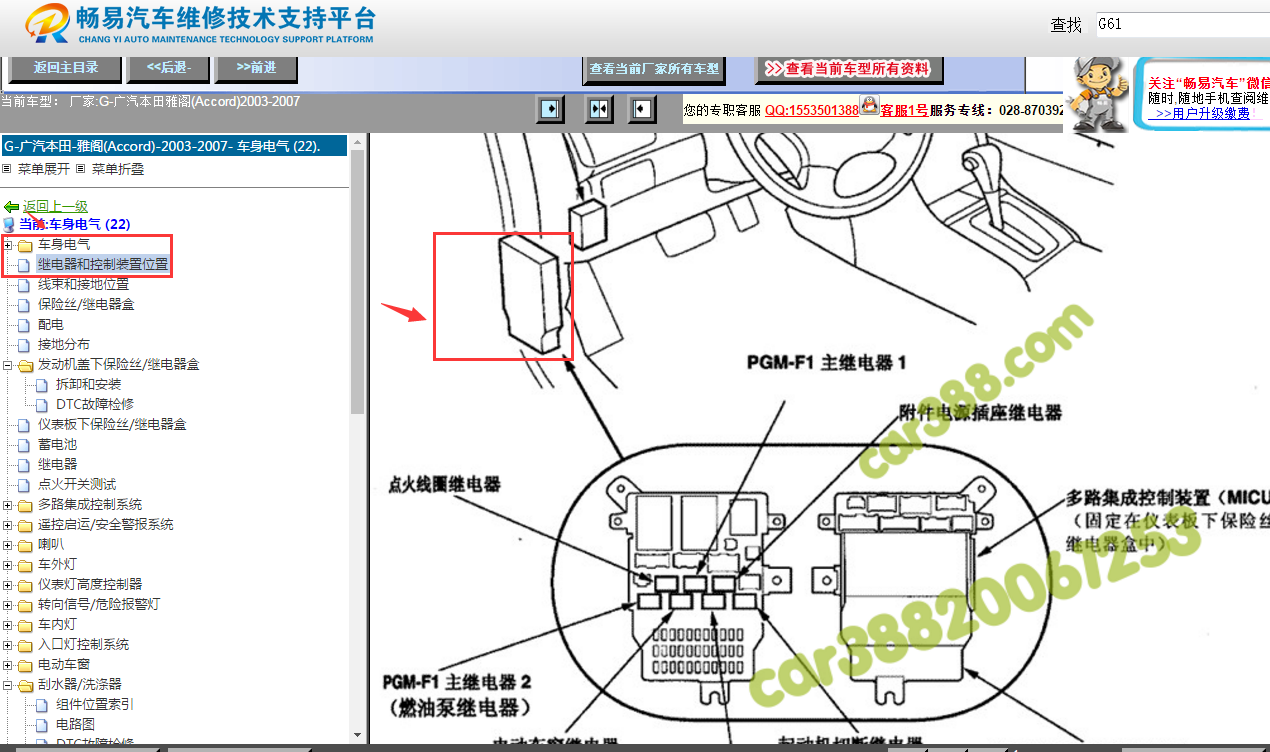Expand the 转向信号/危险报警灯 node
Viewport: 1270px width, 752px height.
[8, 605]
